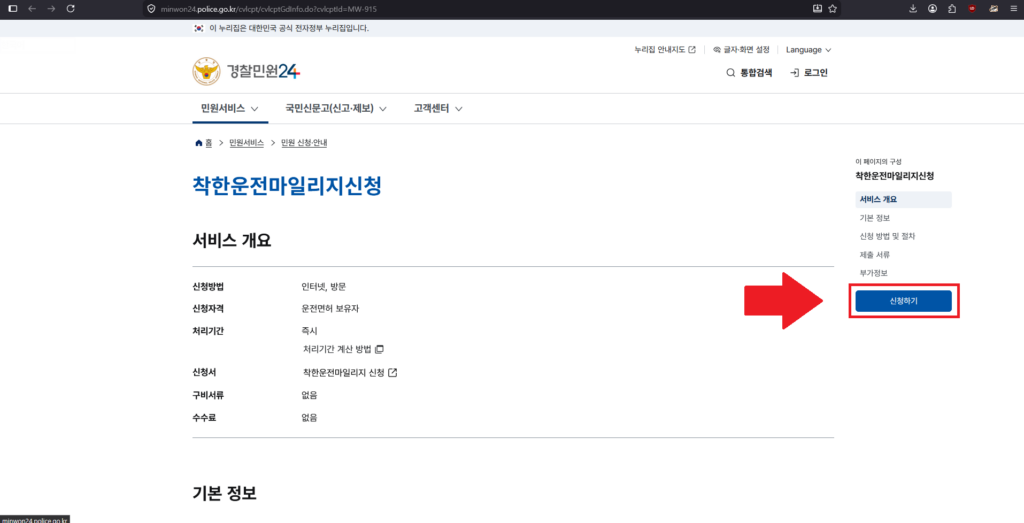The width and height of the screenshot is (1024, 523).
Task: Click the 로그인 arrow icon
Action: pyautogui.click(x=795, y=73)
